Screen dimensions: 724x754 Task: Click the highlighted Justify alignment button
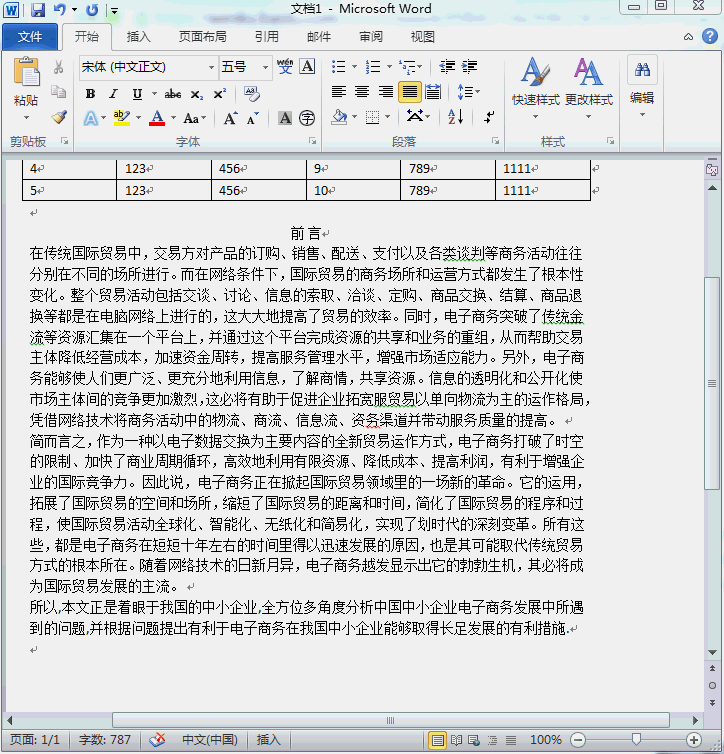(x=410, y=91)
